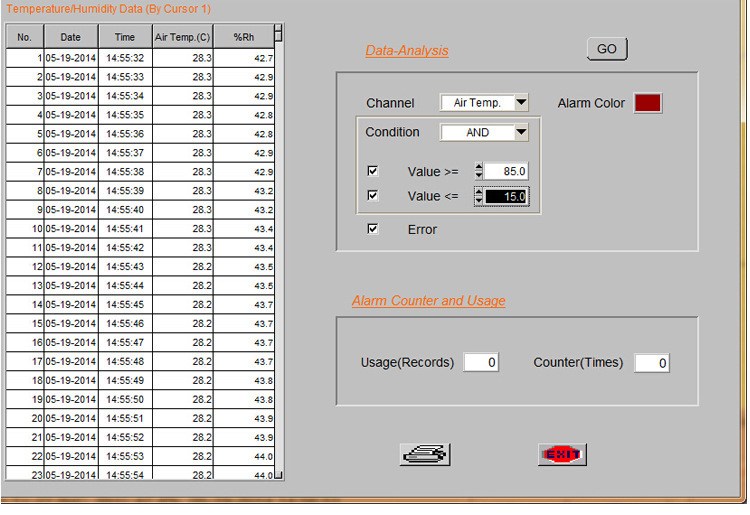Click the Counter(Times) field
The image size is (750, 515).
click(651, 363)
